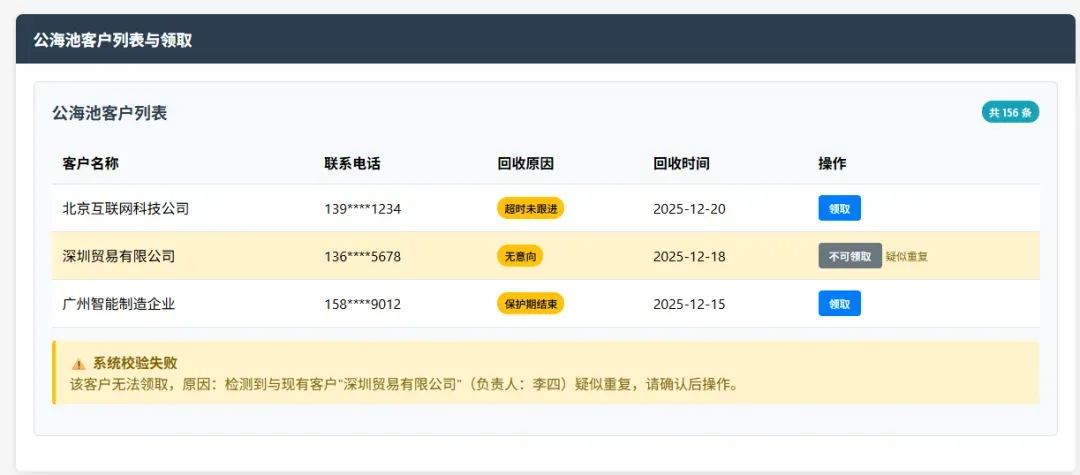Click the 保护期结束 reason tag
This screenshot has height=475, width=1080.
(530, 304)
